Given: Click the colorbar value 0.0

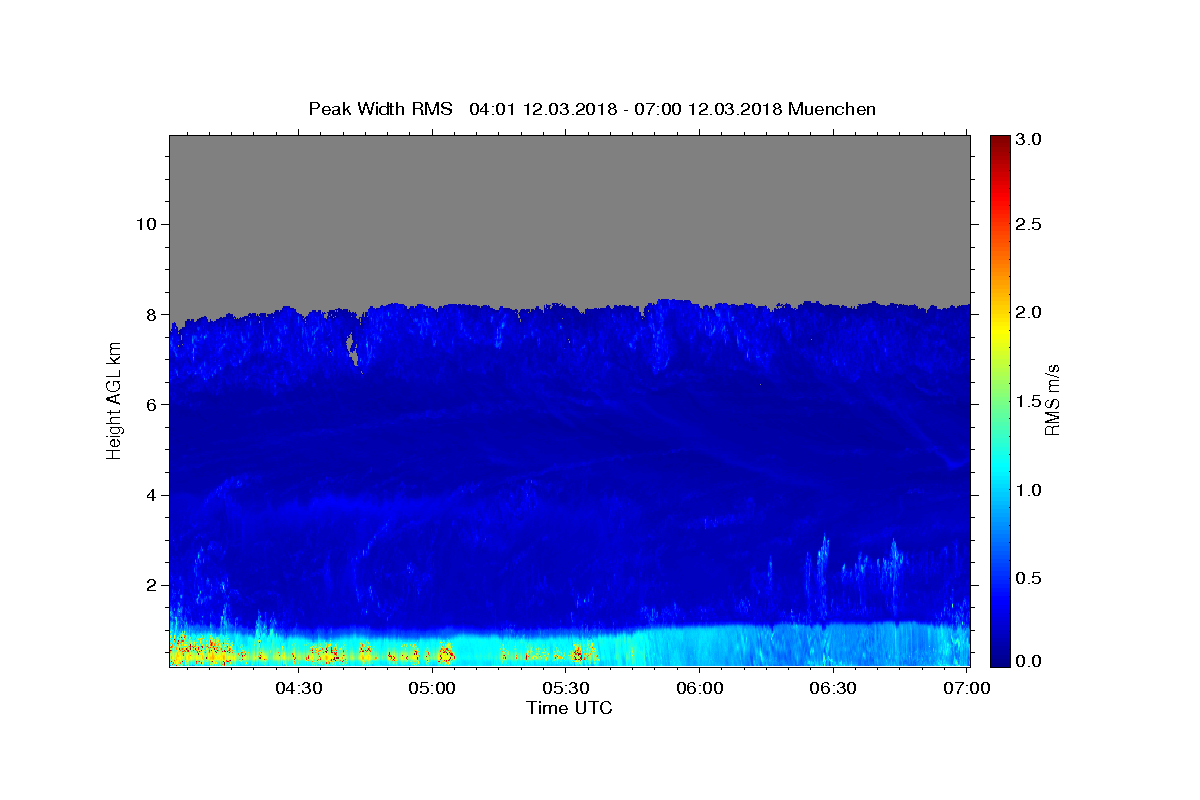Looking at the screenshot, I should pyautogui.click(x=1028, y=661).
